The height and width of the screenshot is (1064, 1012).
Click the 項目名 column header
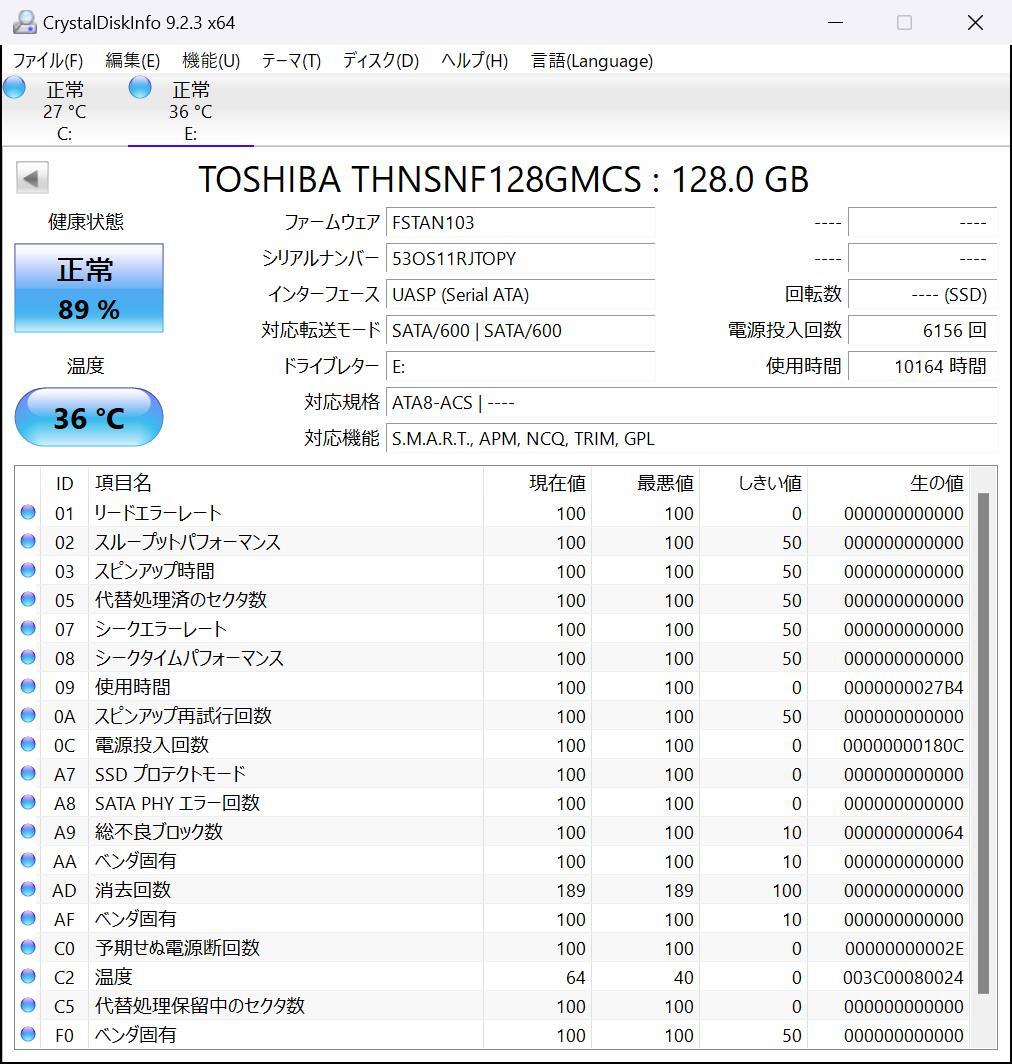pyautogui.click(x=124, y=483)
